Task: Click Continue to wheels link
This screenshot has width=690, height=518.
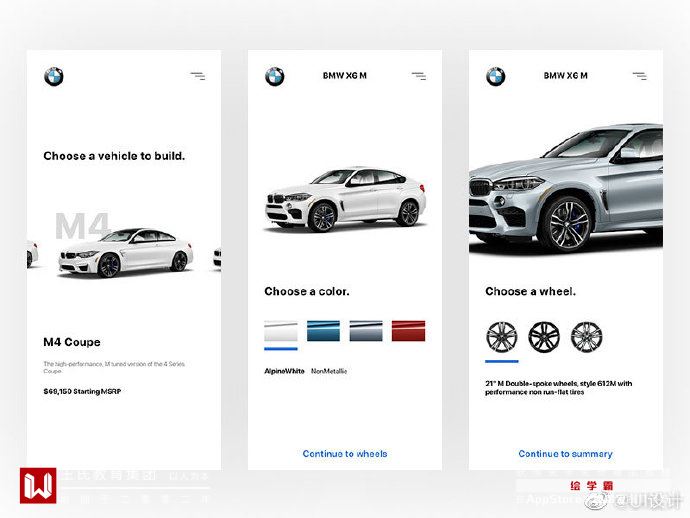Action: tap(345, 454)
